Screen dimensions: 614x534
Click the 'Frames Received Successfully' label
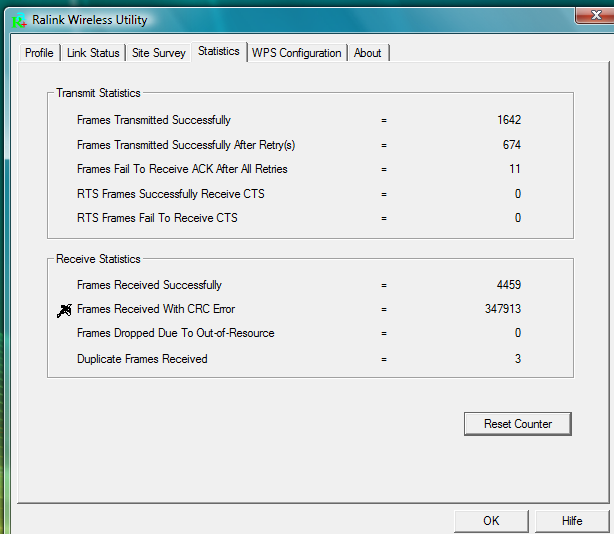[x=149, y=285]
